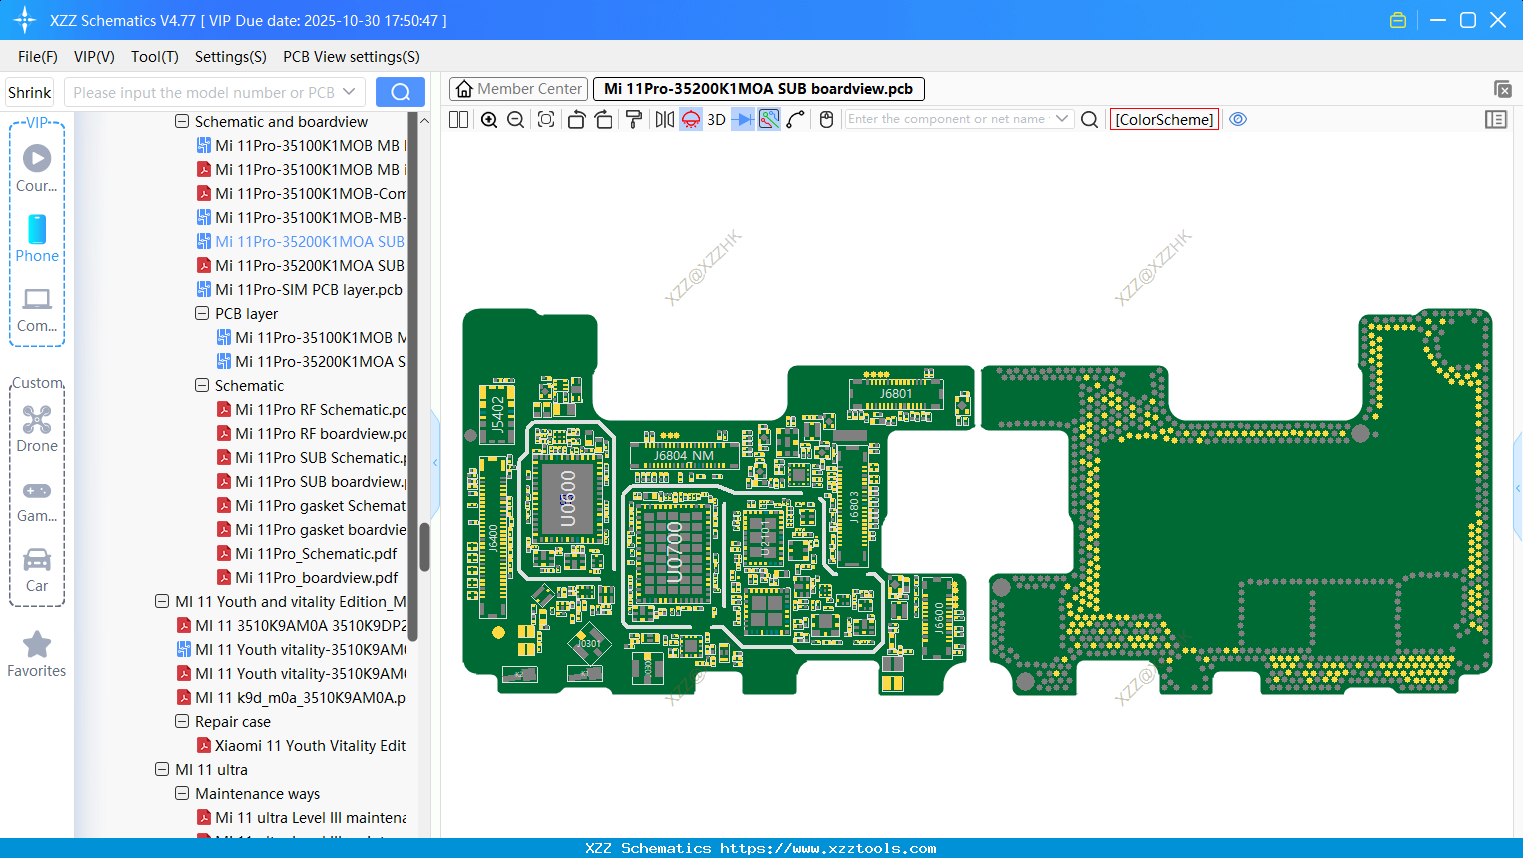
Task: Switch the board view to 3D
Action: click(x=716, y=119)
